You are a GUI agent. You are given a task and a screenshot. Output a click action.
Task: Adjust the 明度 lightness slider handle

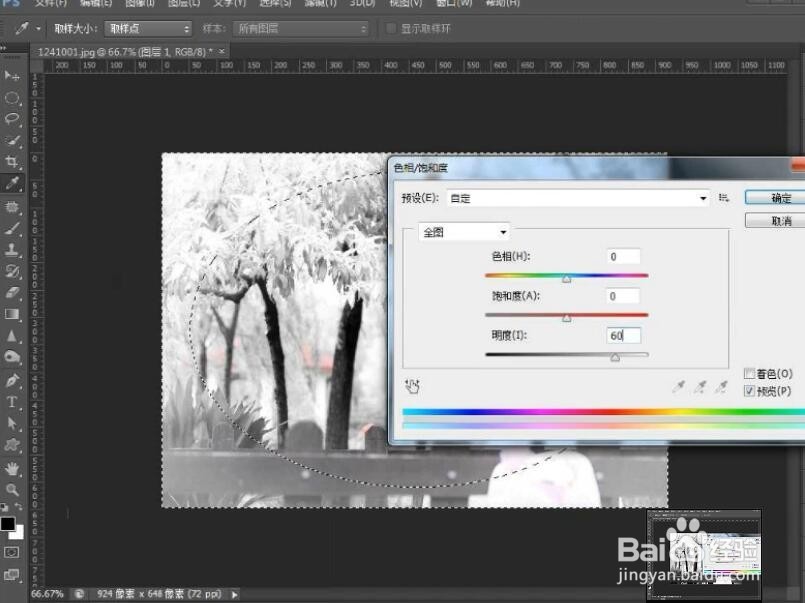615,358
